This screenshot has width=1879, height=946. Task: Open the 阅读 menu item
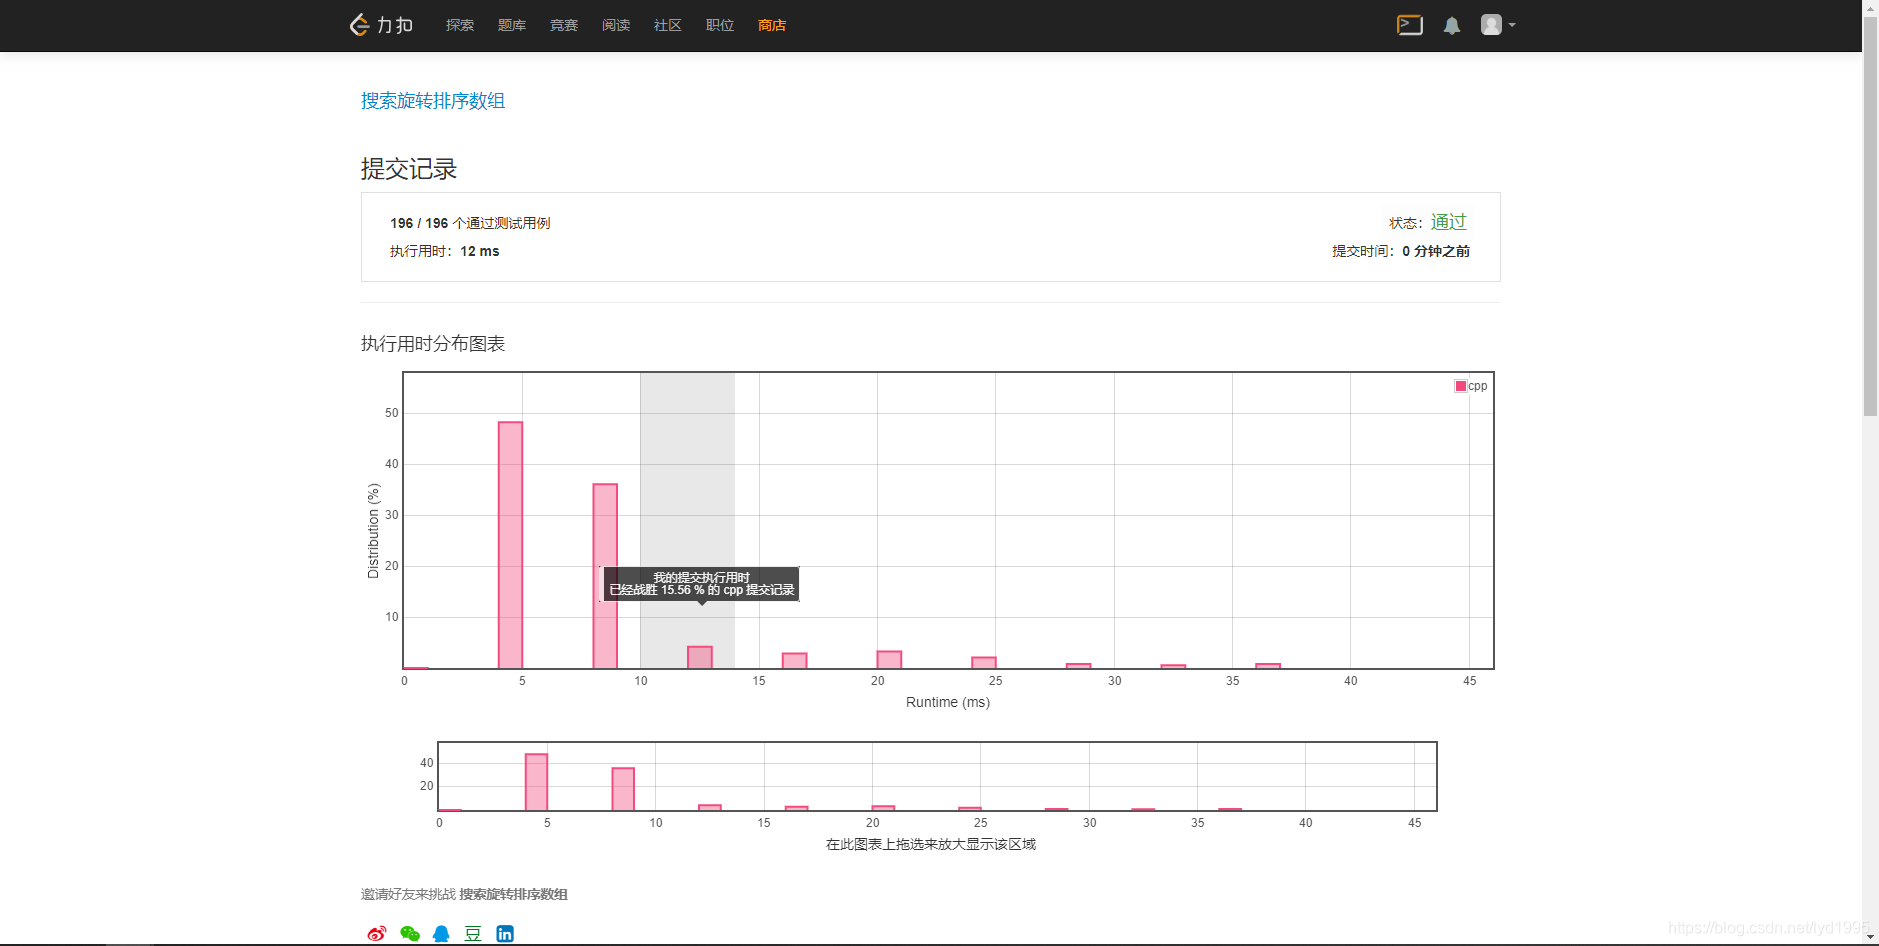(x=616, y=25)
